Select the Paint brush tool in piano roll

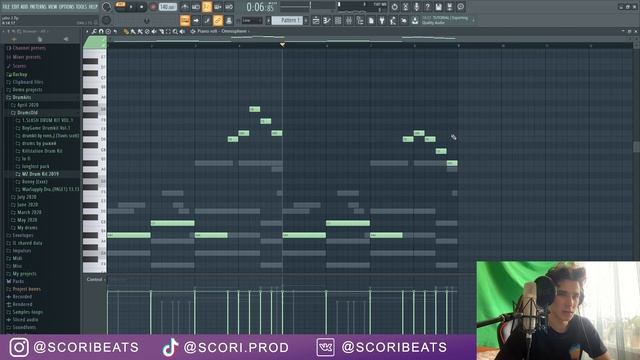[x=133, y=31]
